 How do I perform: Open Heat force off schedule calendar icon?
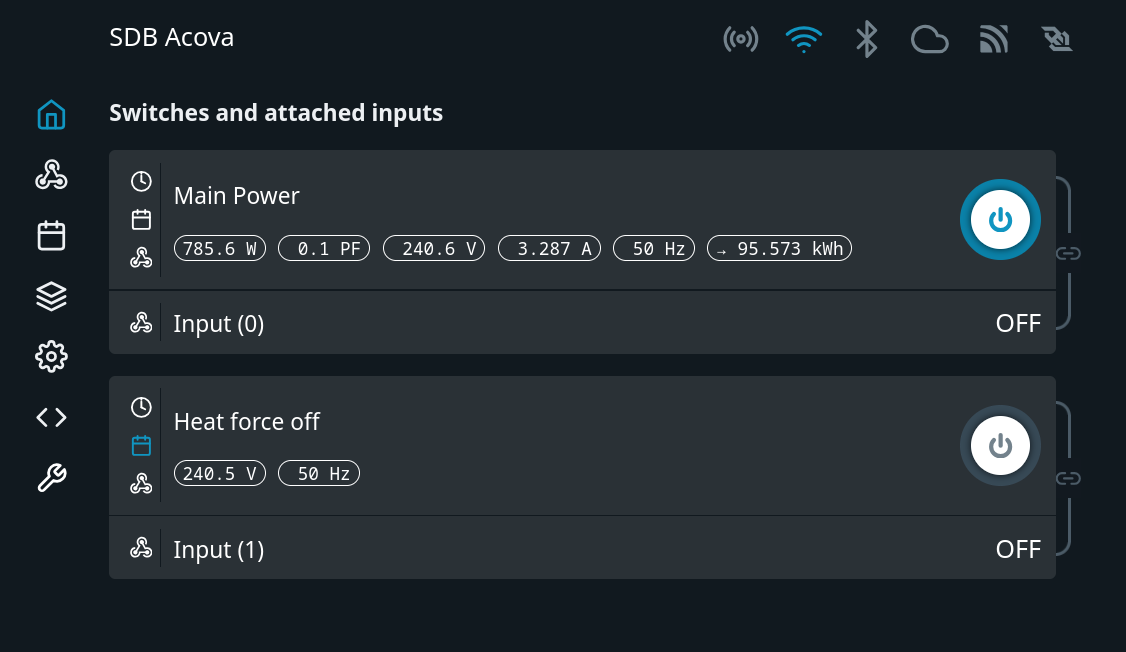141,445
